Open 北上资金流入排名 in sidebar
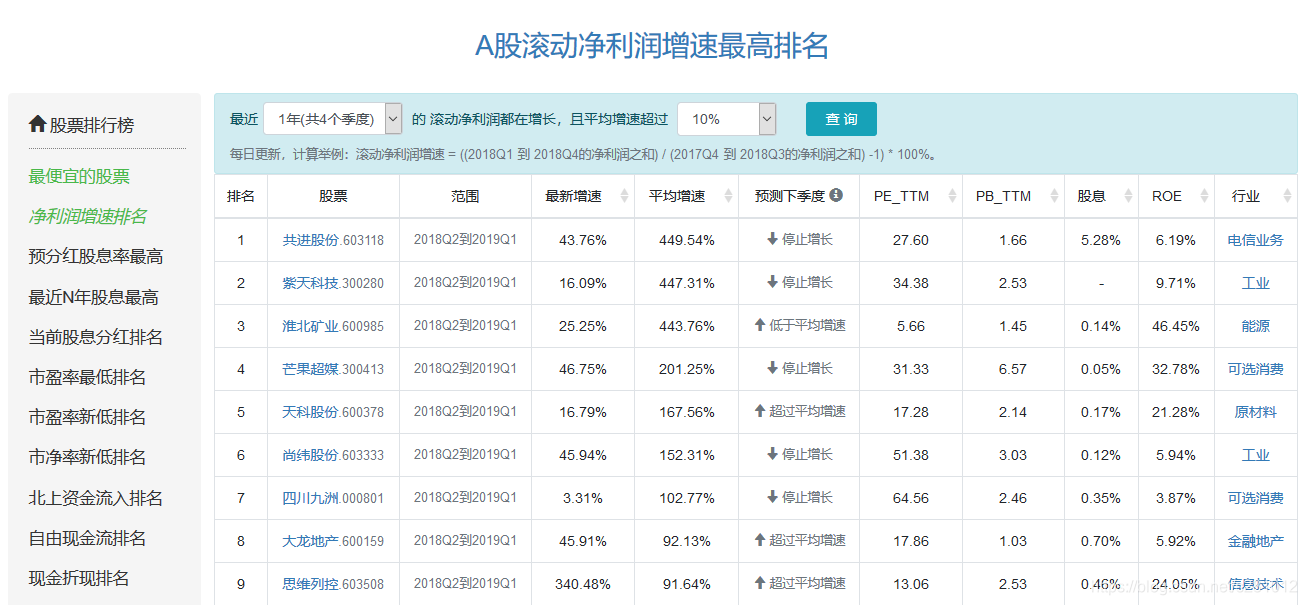The image size is (1307, 605). pyautogui.click(x=96, y=498)
